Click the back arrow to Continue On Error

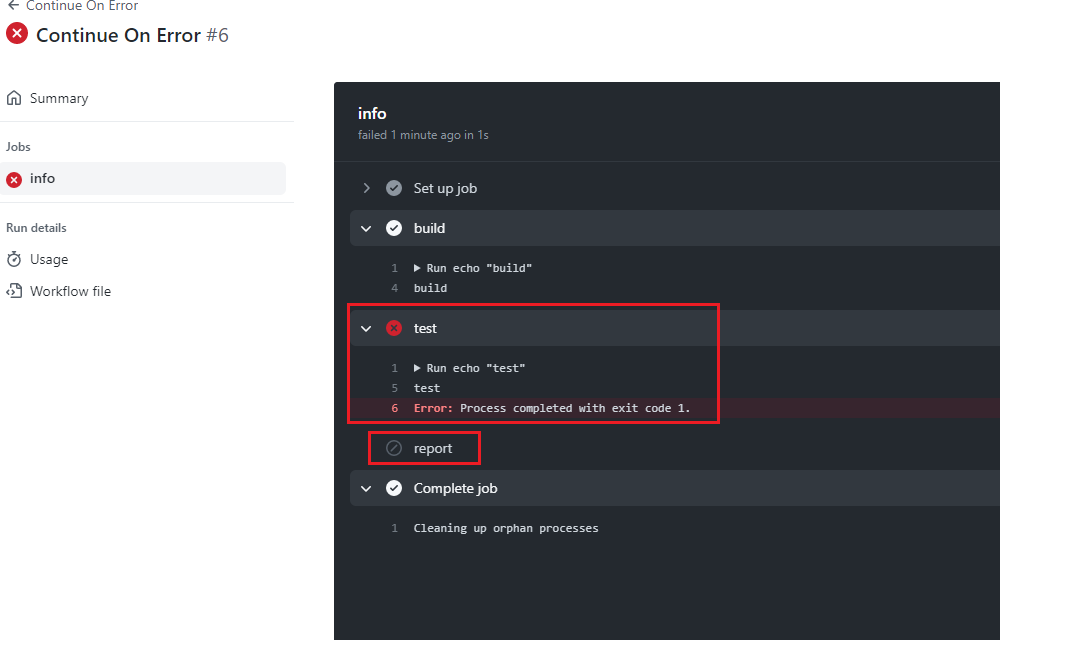tap(13, 5)
